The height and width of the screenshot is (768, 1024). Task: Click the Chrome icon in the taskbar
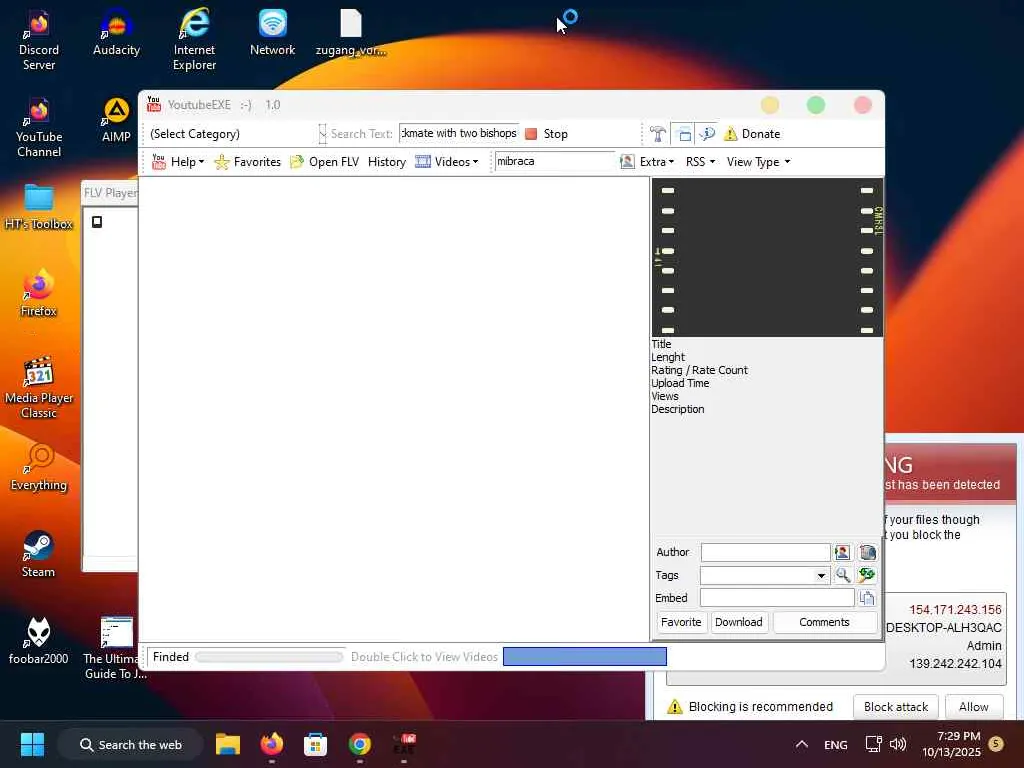click(359, 744)
